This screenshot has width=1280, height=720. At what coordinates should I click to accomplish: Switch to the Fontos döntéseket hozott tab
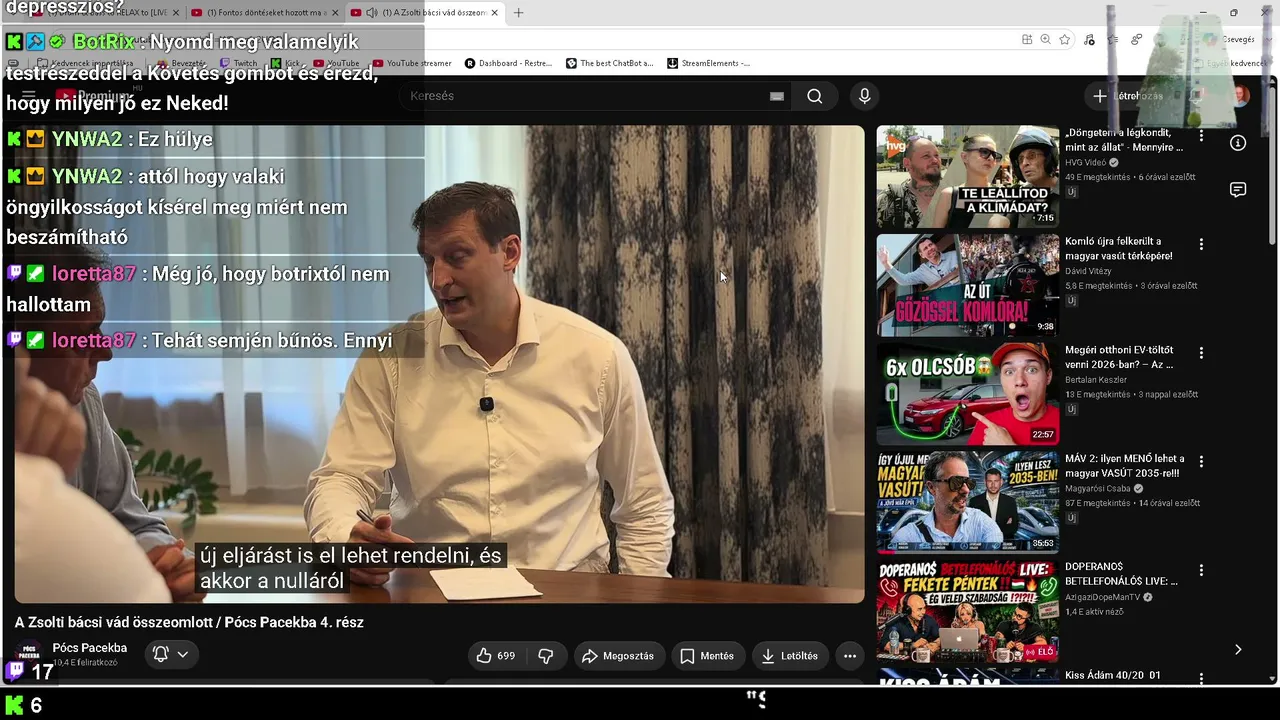[x=265, y=13]
